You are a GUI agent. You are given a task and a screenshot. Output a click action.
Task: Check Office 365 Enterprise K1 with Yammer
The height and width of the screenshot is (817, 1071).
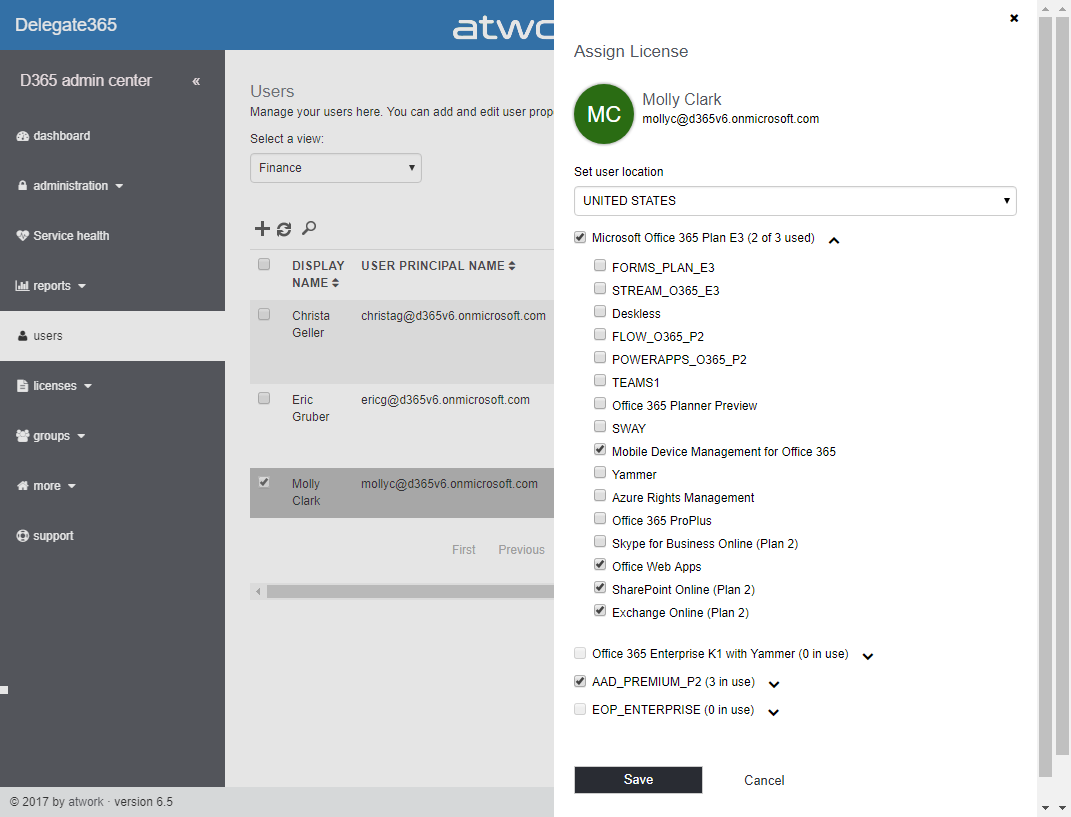[x=580, y=653]
